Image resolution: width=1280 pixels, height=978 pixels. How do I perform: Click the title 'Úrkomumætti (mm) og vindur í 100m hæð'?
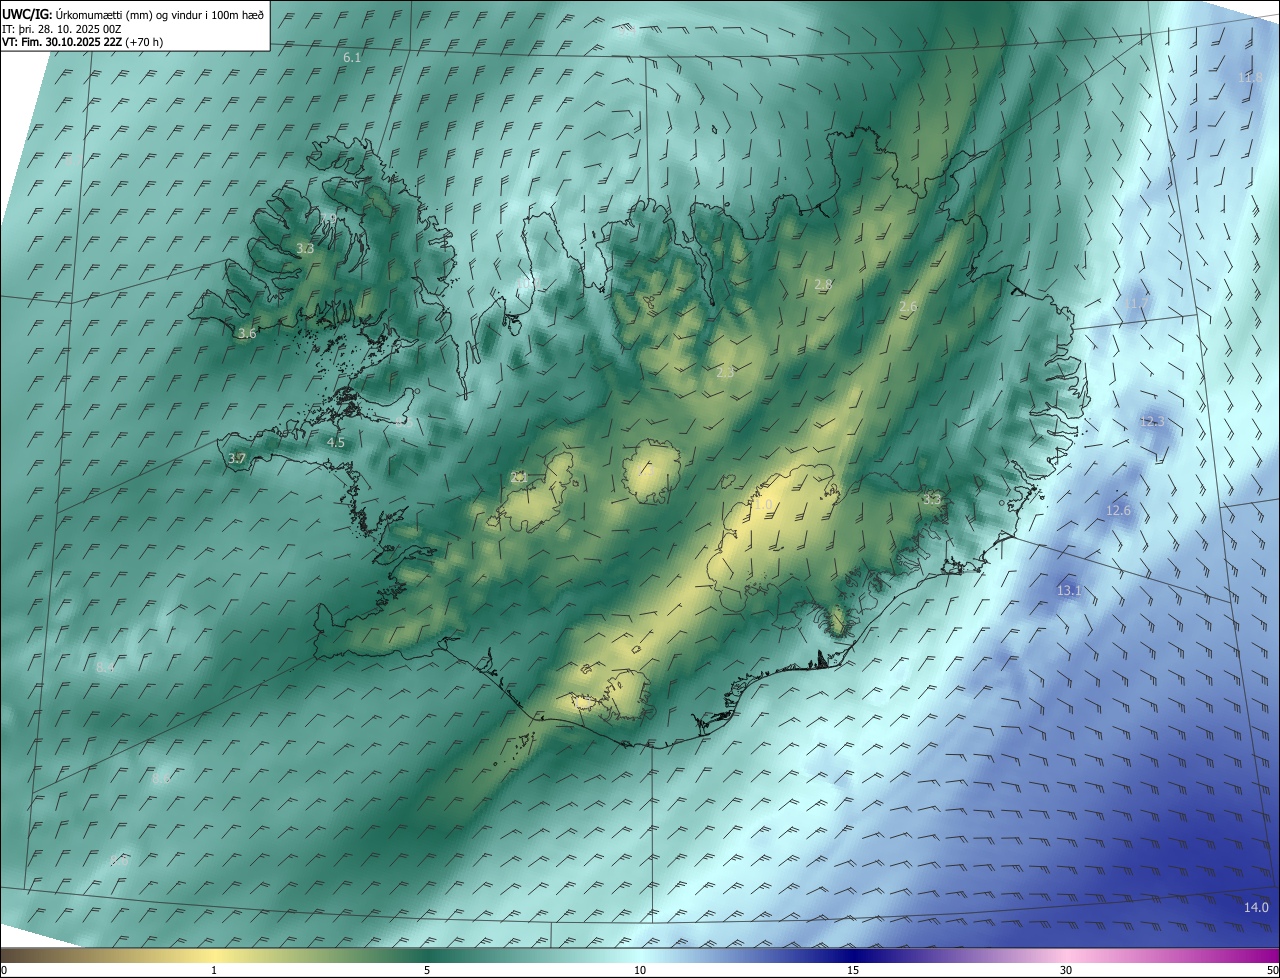click(x=159, y=14)
